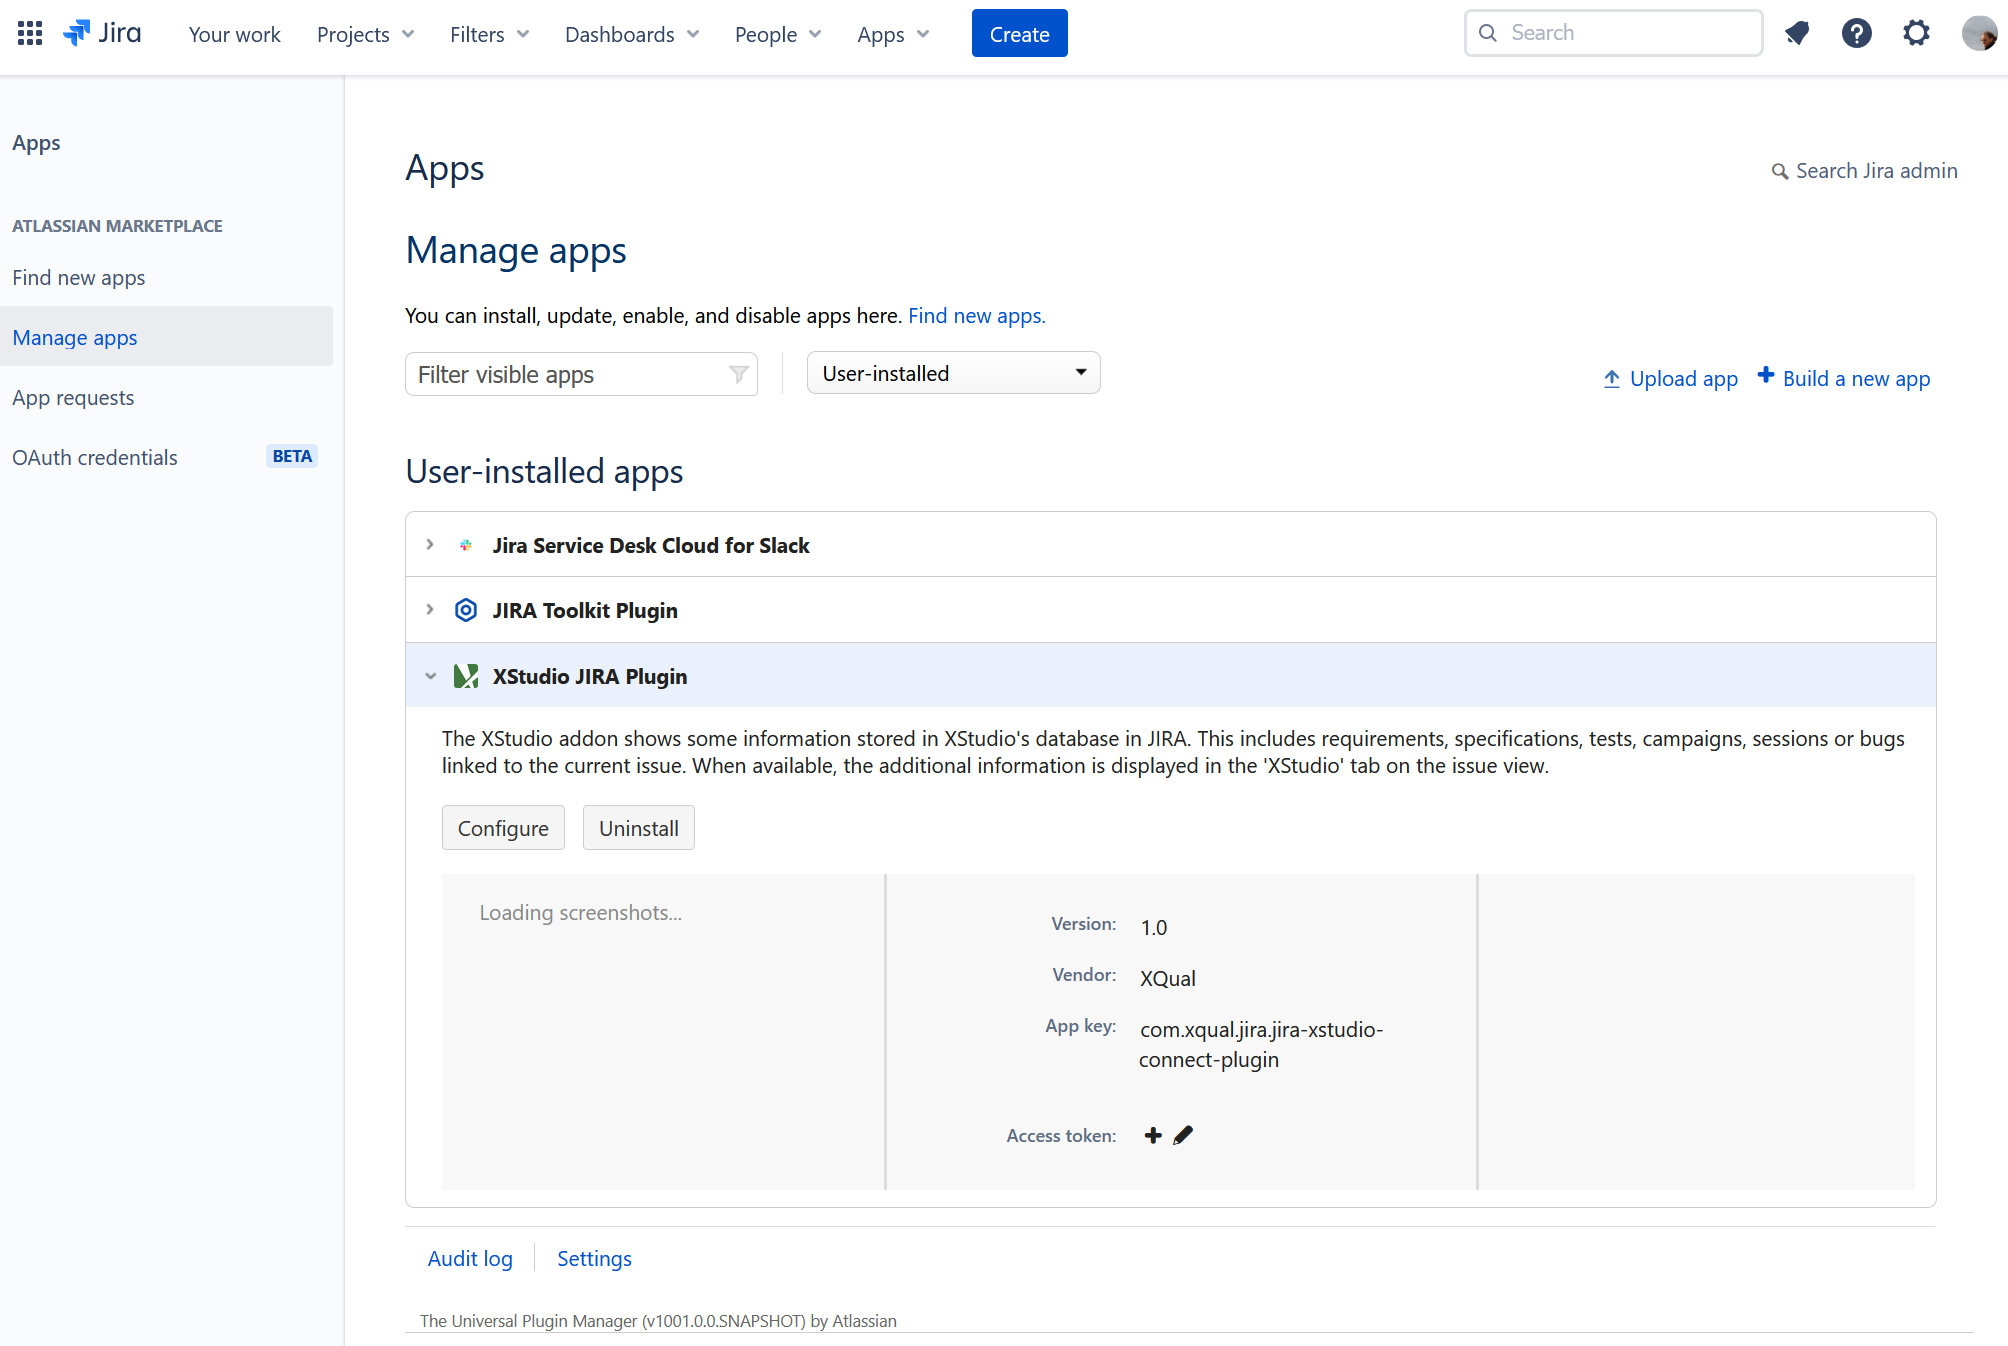Click the vendor name XQual
The image size is (2008, 1346).
(1168, 979)
